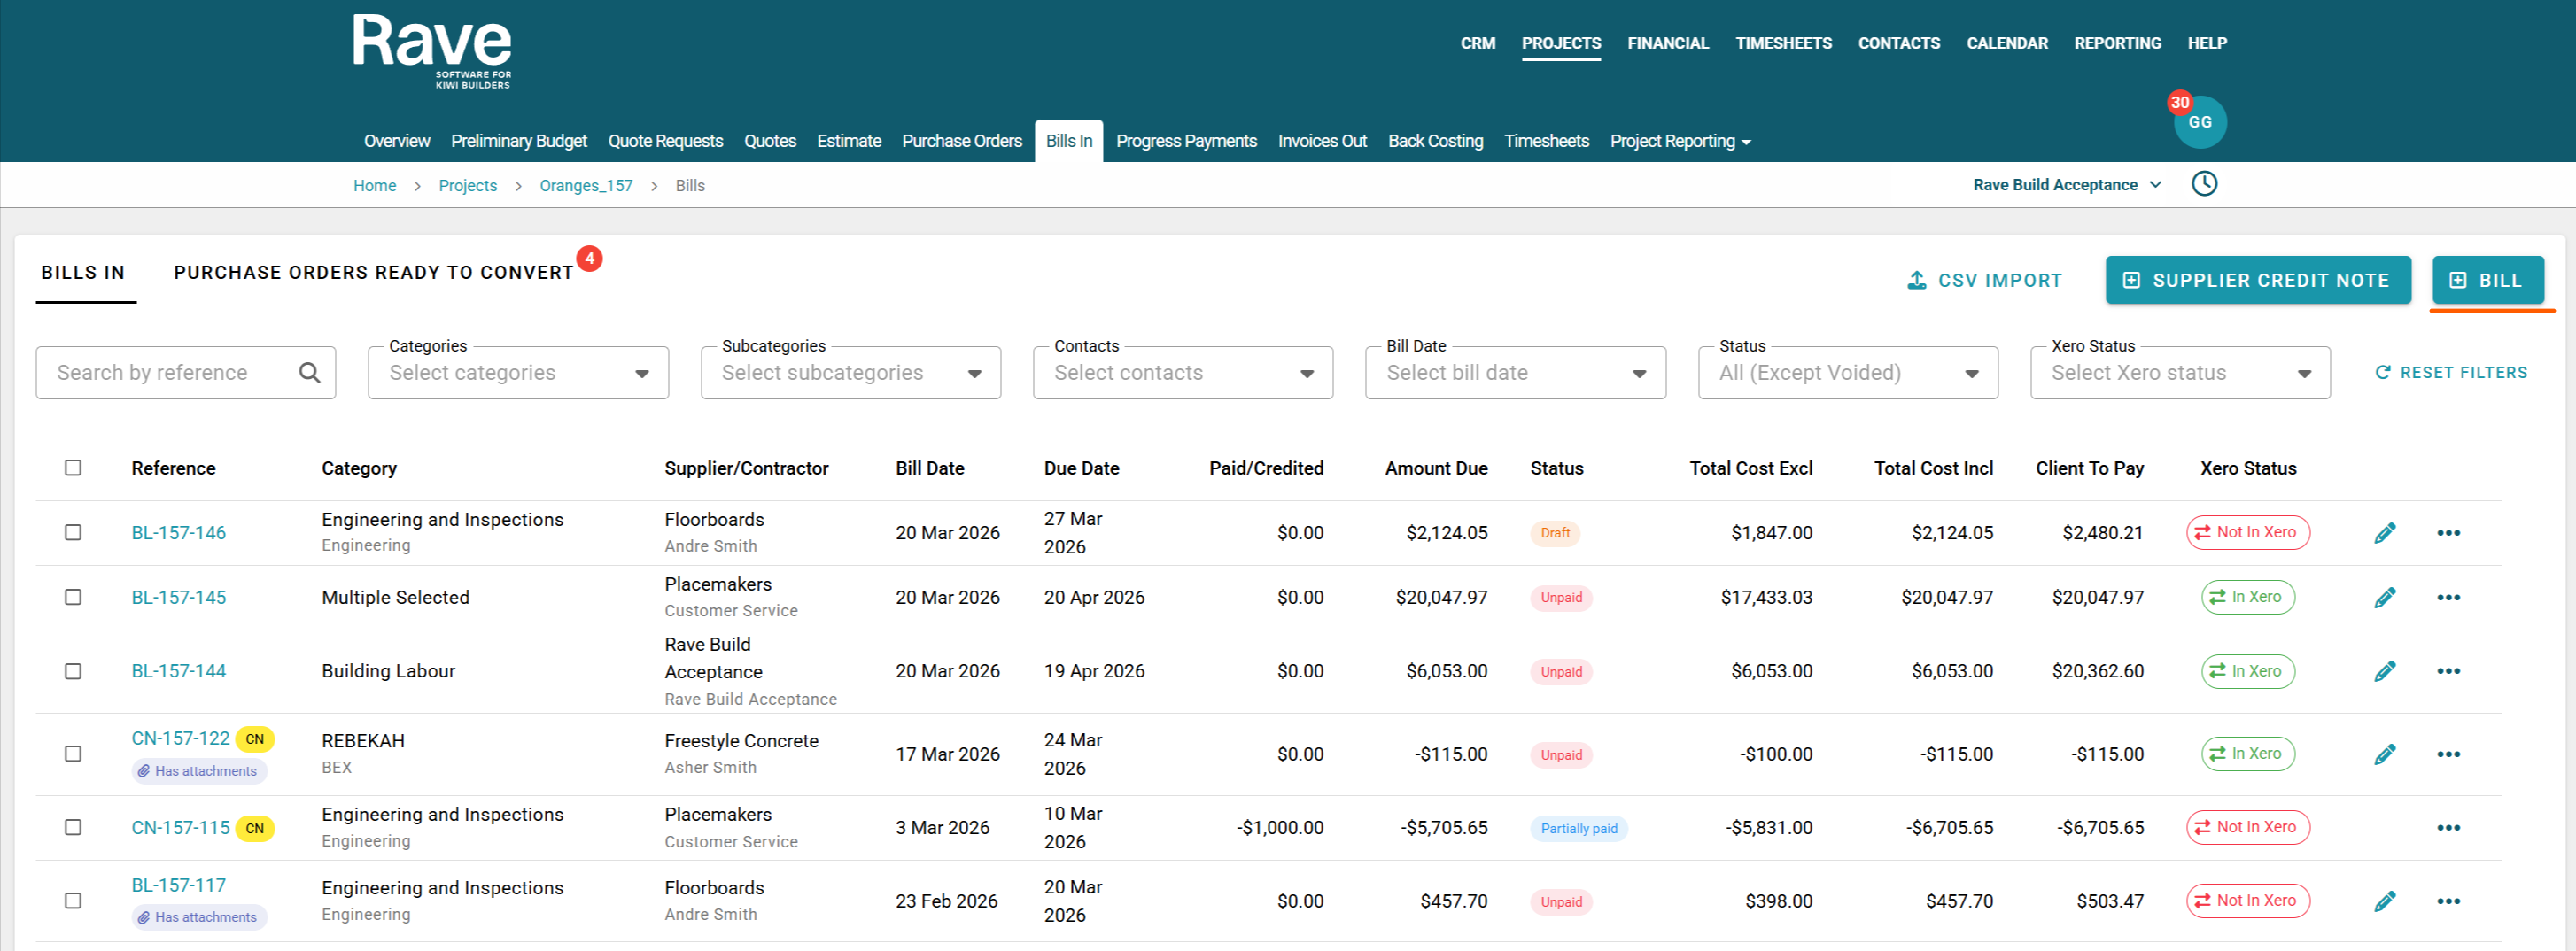Tick the select-all header checkbox
Screen dimensions: 2576x951
[73, 468]
